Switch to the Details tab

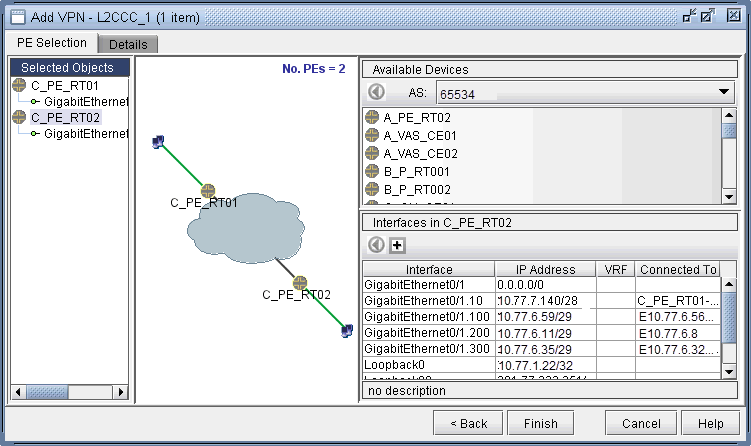click(128, 44)
